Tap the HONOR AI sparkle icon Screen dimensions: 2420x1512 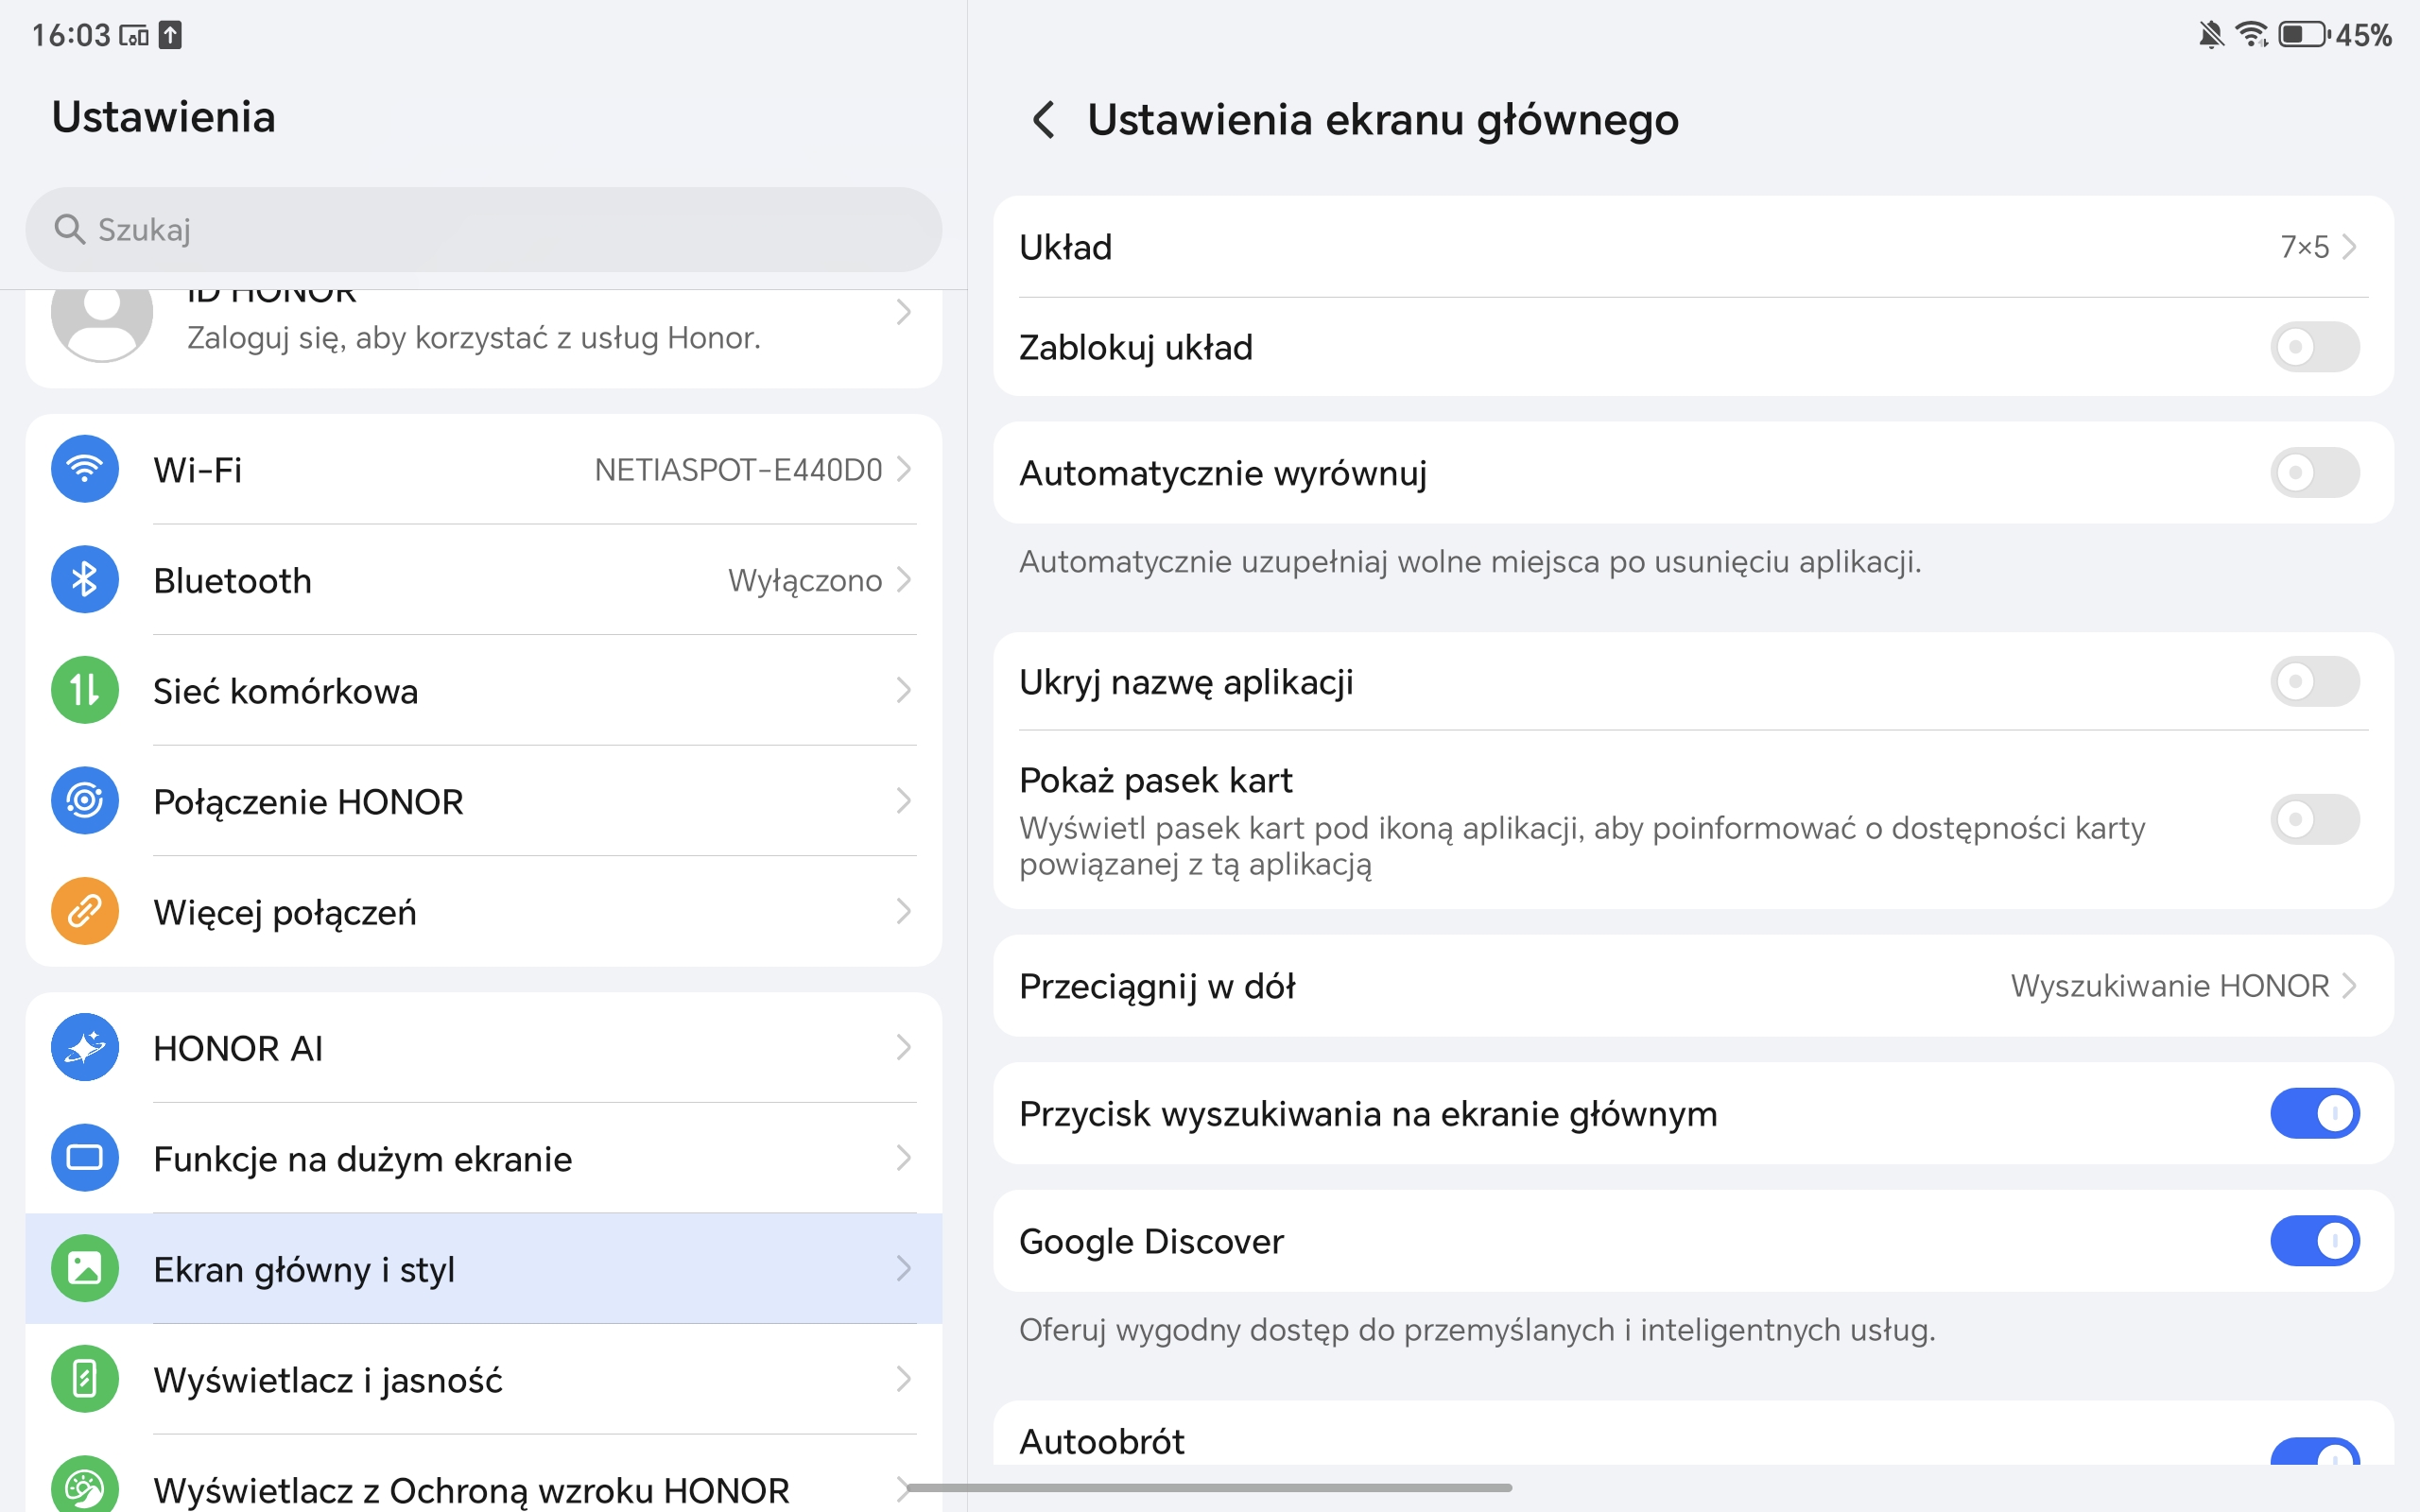[x=85, y=1047]
